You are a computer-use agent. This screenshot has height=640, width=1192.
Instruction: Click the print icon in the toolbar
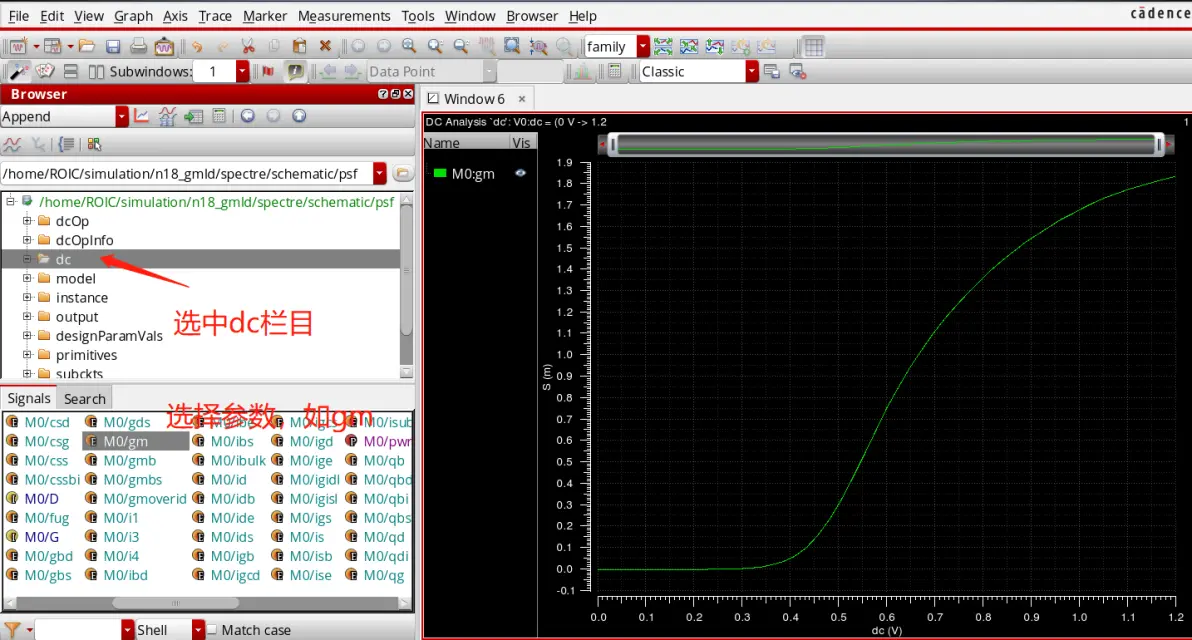pyautogui.click(x=138, y=46)
